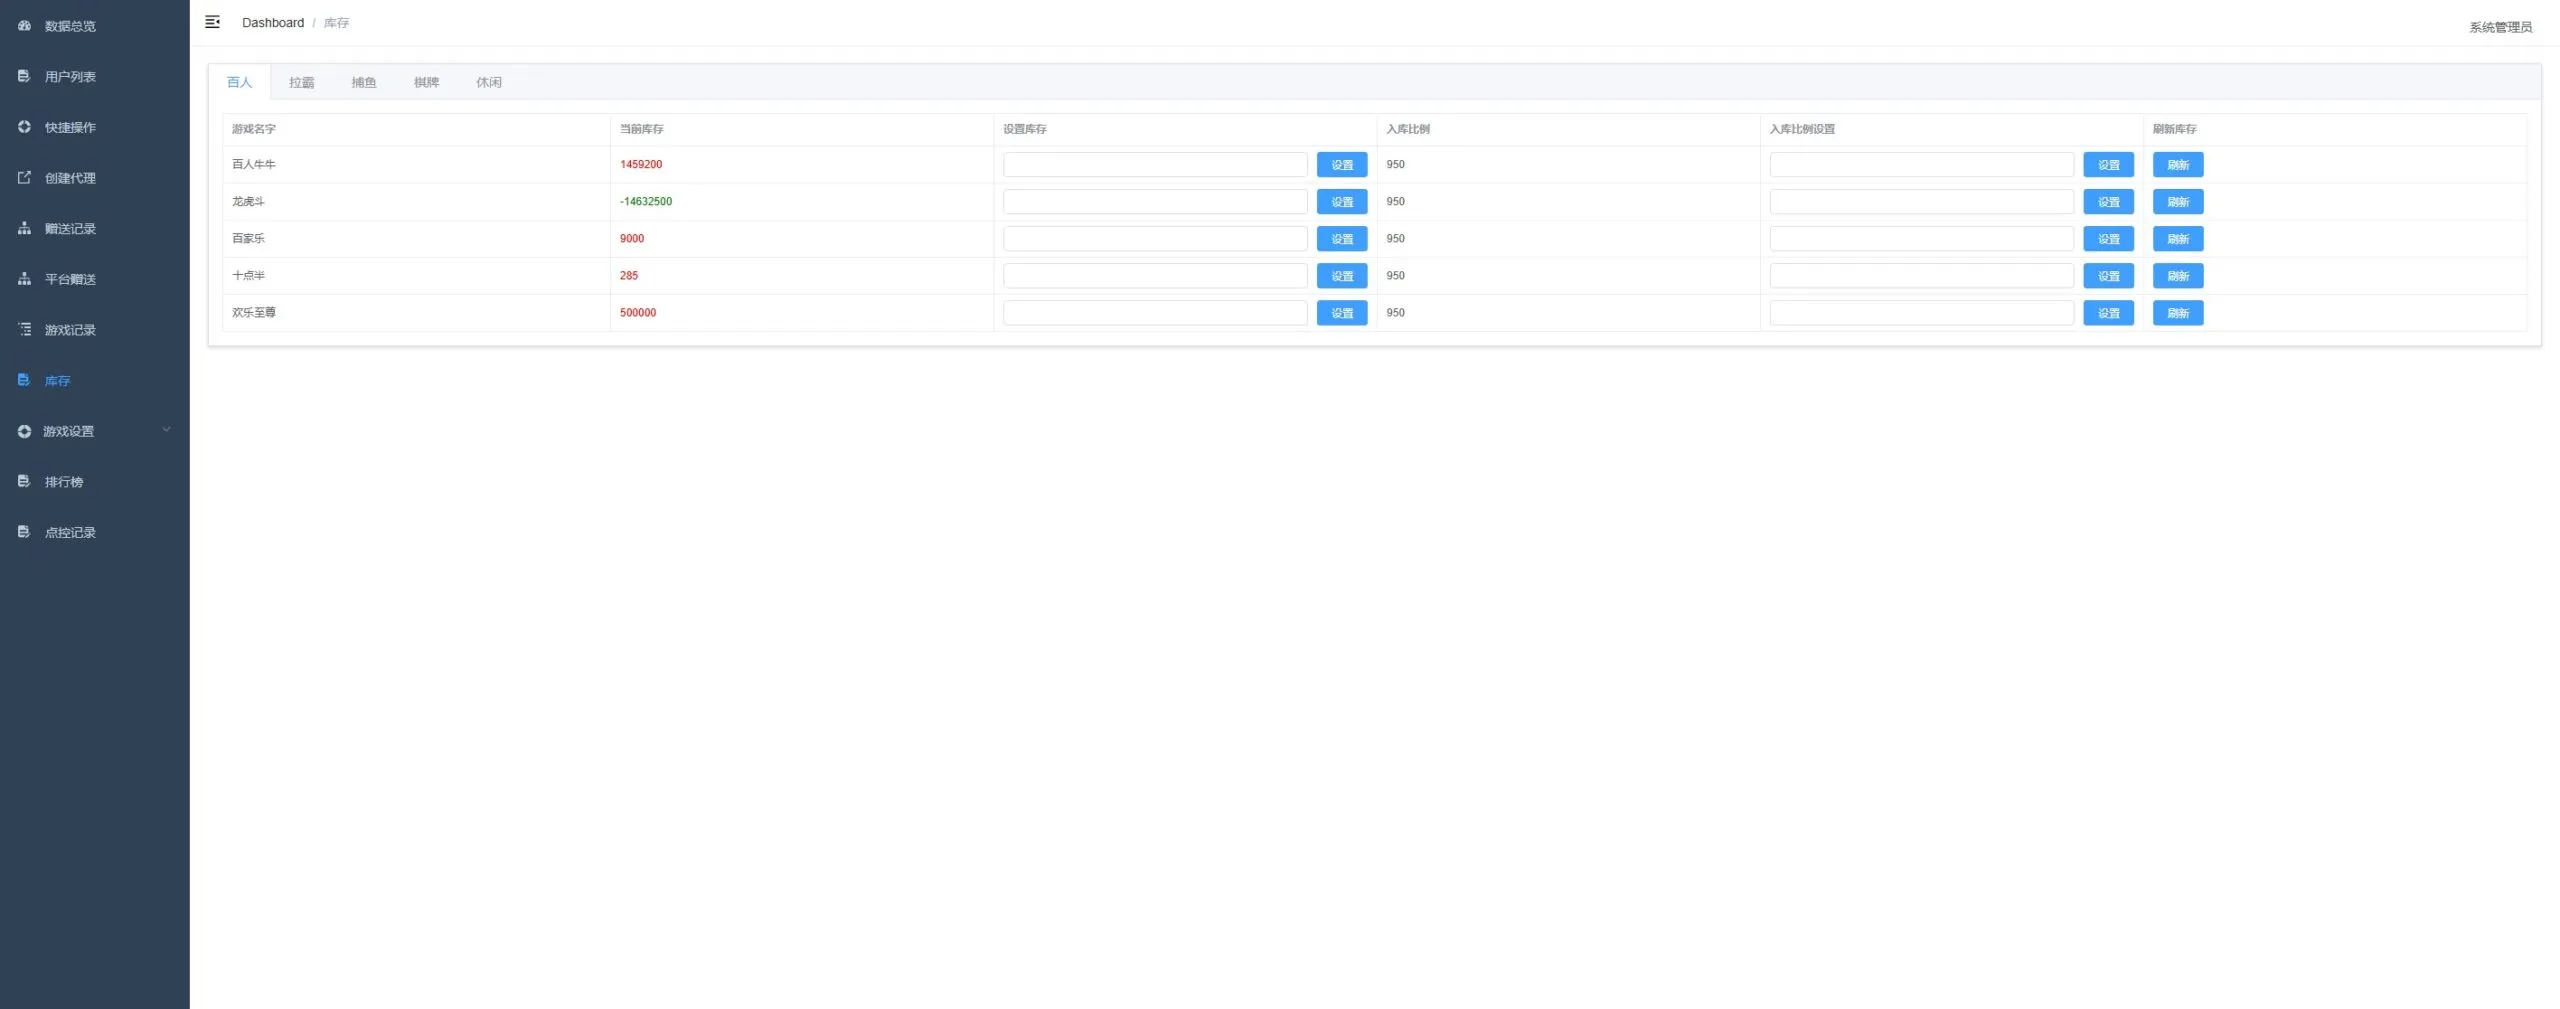This screenshot has height=1009, width=2560.
Task: Click 设置 ratio button for 龙虎斗
Action: click(x=2108, y=201)
